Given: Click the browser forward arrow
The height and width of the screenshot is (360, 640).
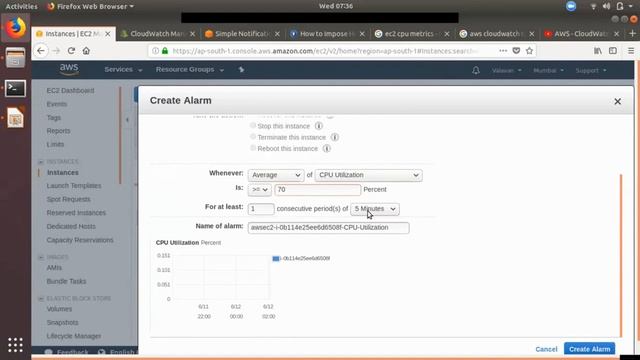Looking at the screenshot, I should coord(56,51).
